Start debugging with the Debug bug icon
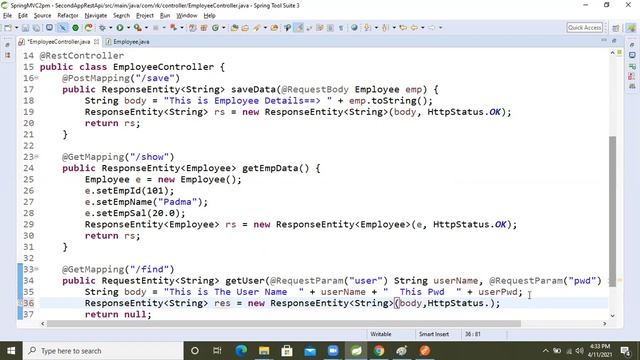 (102, 28)
